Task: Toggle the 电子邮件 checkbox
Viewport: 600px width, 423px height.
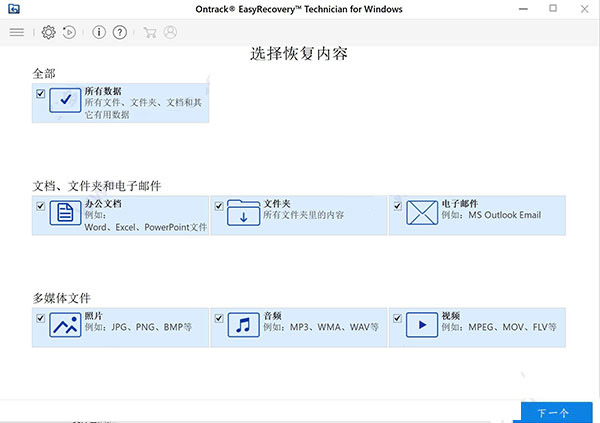Action: click(x=398, y=206)
